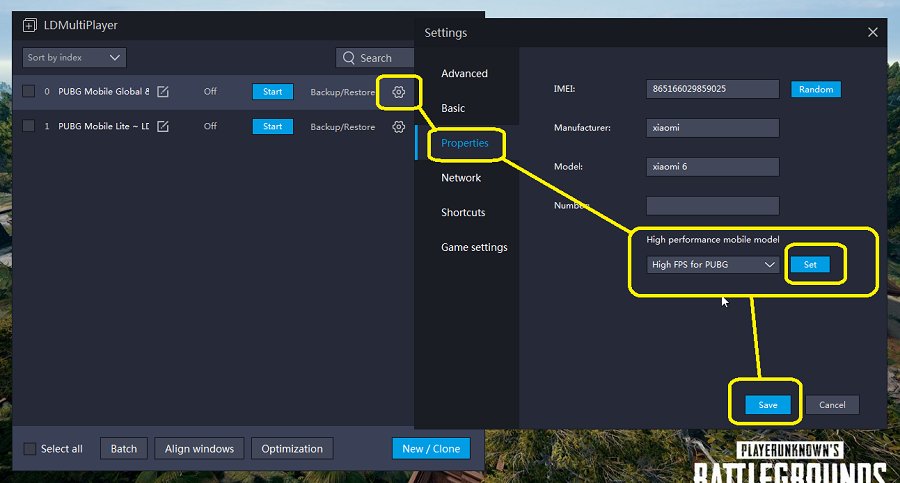Screen dimensions: 900x483
Task: Click Backup/Restore for PUBG Mobile Global
Action: coord(343,92)
